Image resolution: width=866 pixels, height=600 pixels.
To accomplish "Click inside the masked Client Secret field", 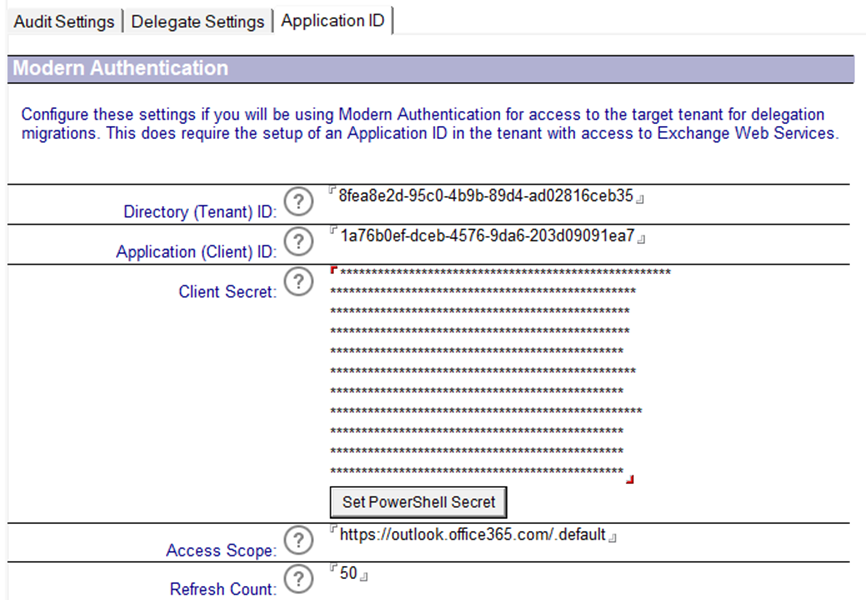I will [x=480, y=372].
